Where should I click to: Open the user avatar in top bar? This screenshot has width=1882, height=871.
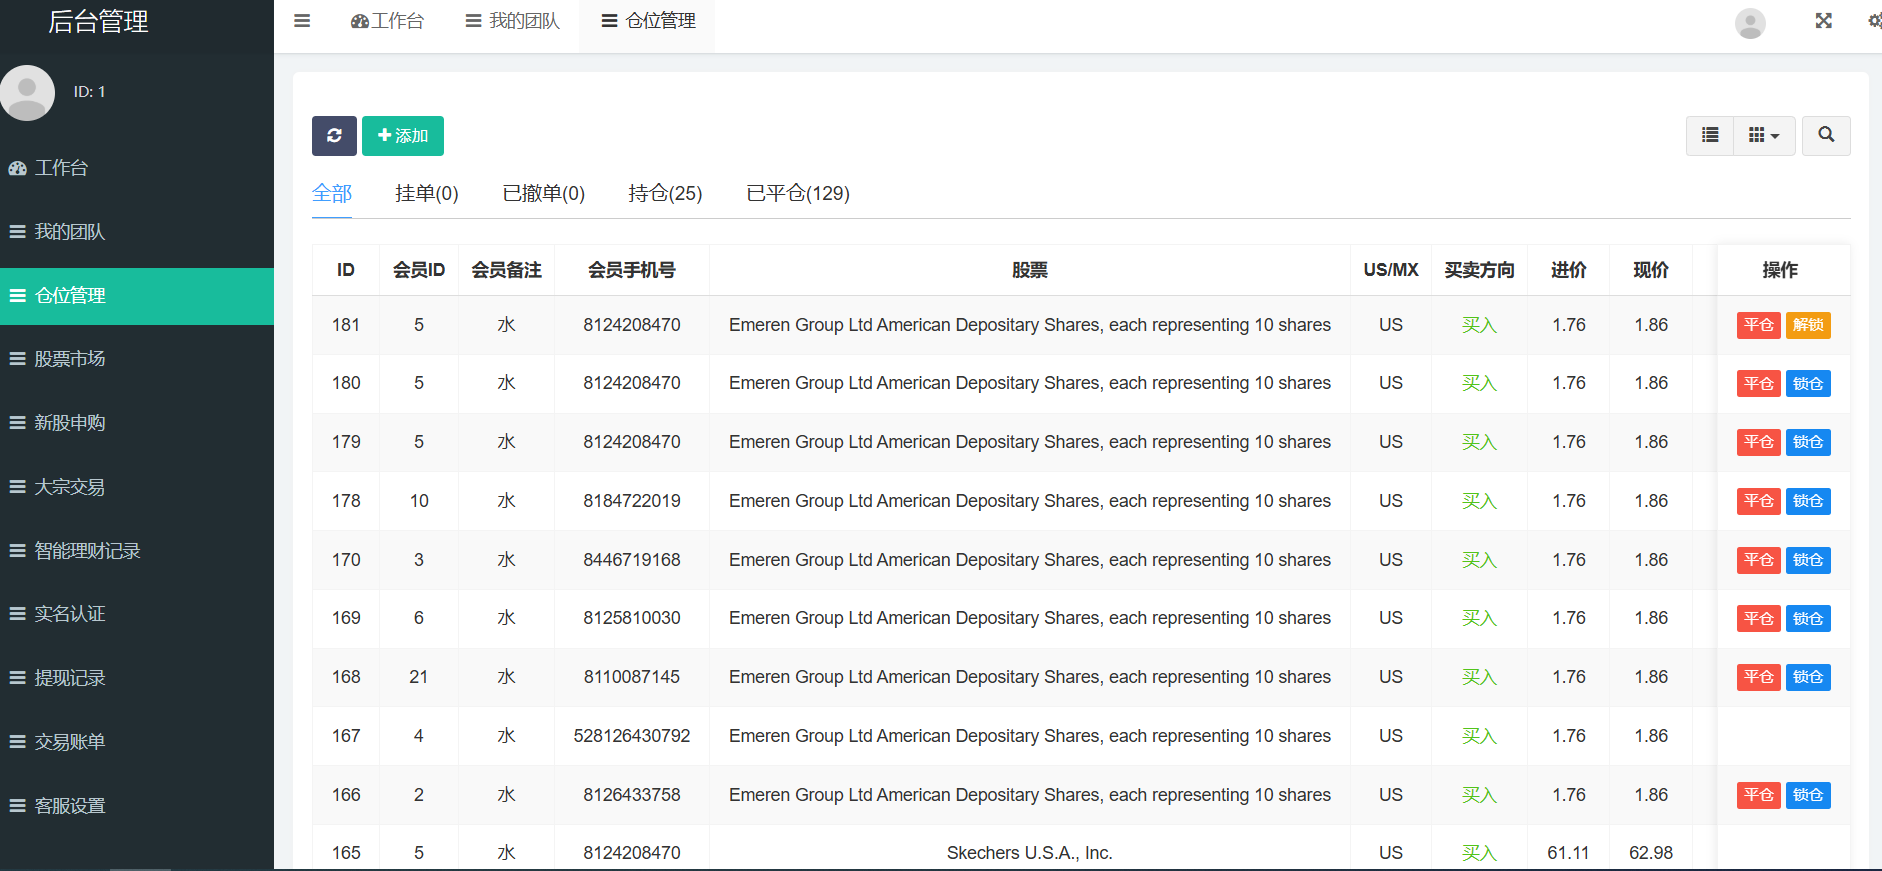1750,23
